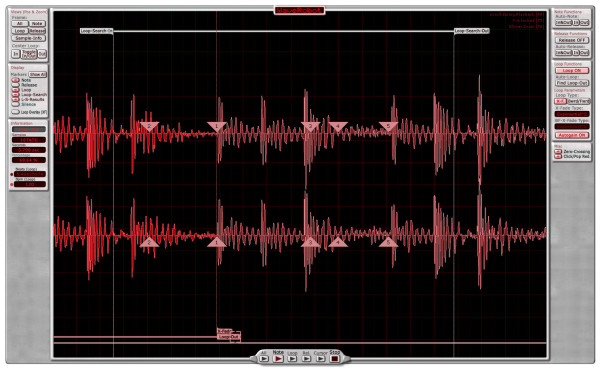Toggle the Note markers display

click(x=16, y=80)
